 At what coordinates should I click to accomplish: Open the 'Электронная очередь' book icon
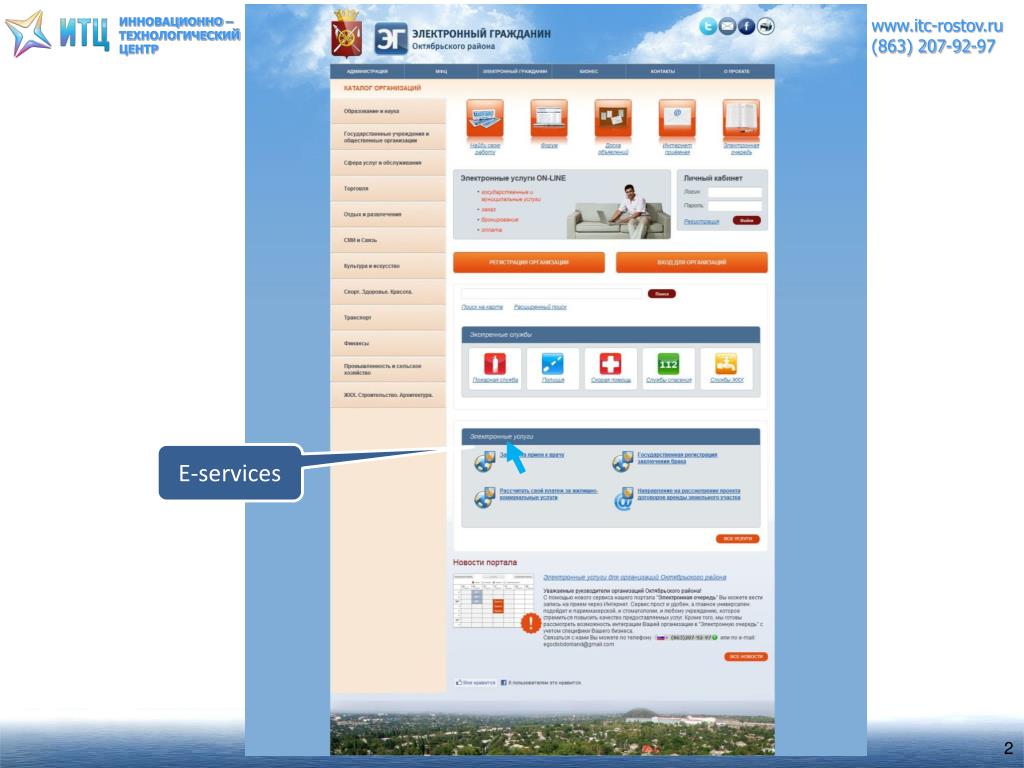pyautogui.click(x=741, y=119)
